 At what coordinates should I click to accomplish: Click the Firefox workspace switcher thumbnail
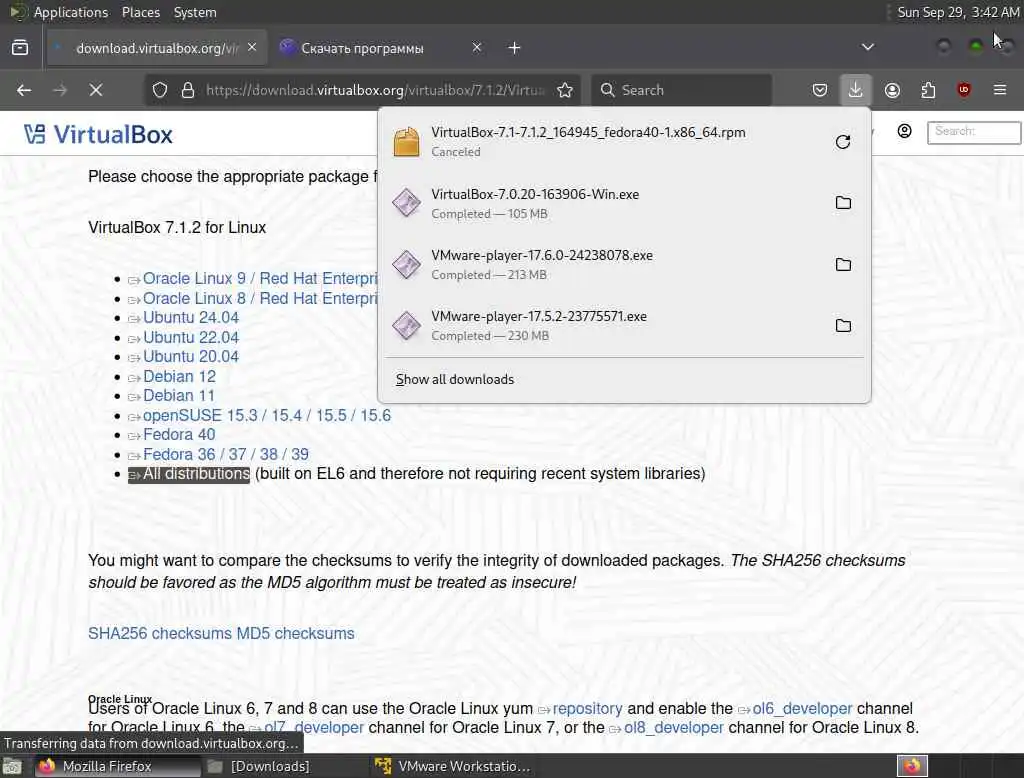(912, 766)
